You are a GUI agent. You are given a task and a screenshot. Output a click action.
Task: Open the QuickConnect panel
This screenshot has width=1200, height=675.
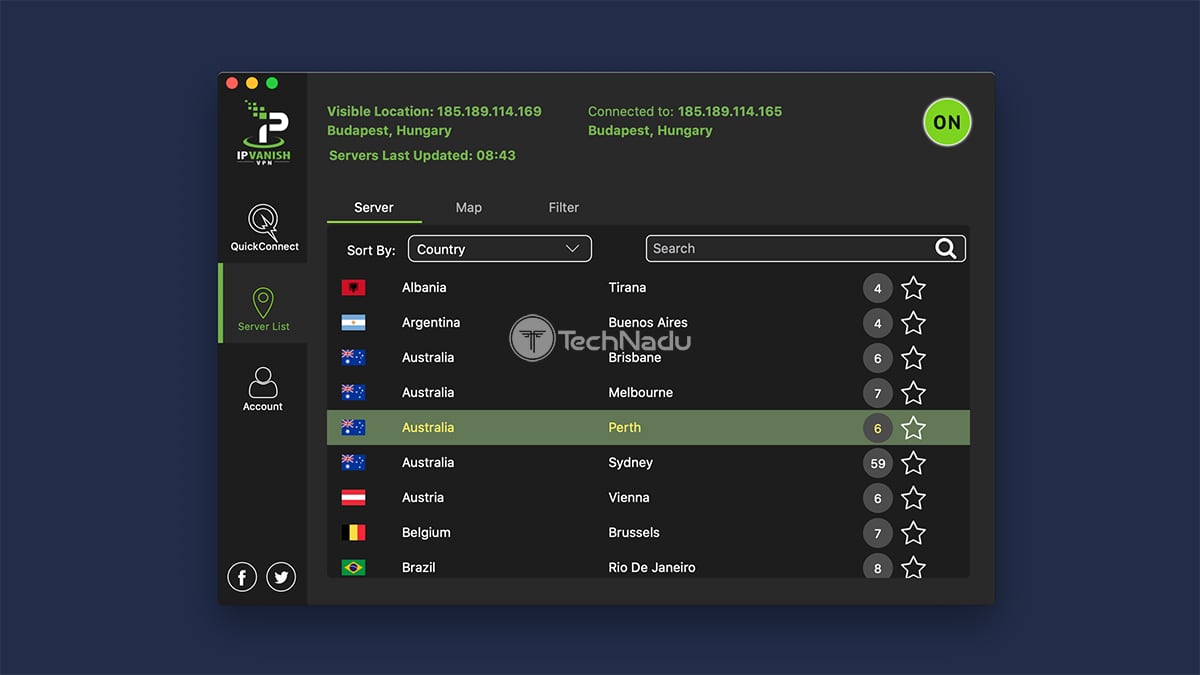pyautogui.click(x=264, y=228)
